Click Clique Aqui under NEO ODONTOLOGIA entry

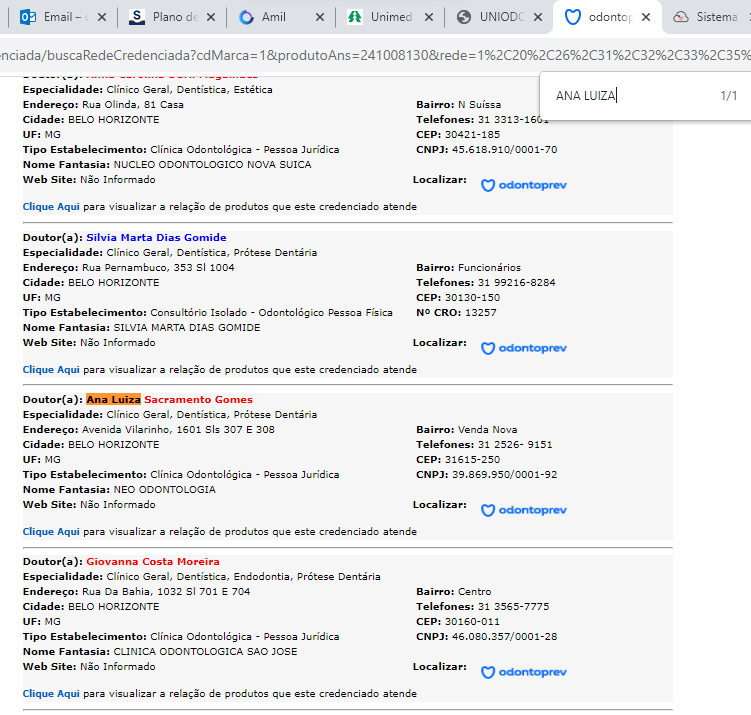click(51, 532)
